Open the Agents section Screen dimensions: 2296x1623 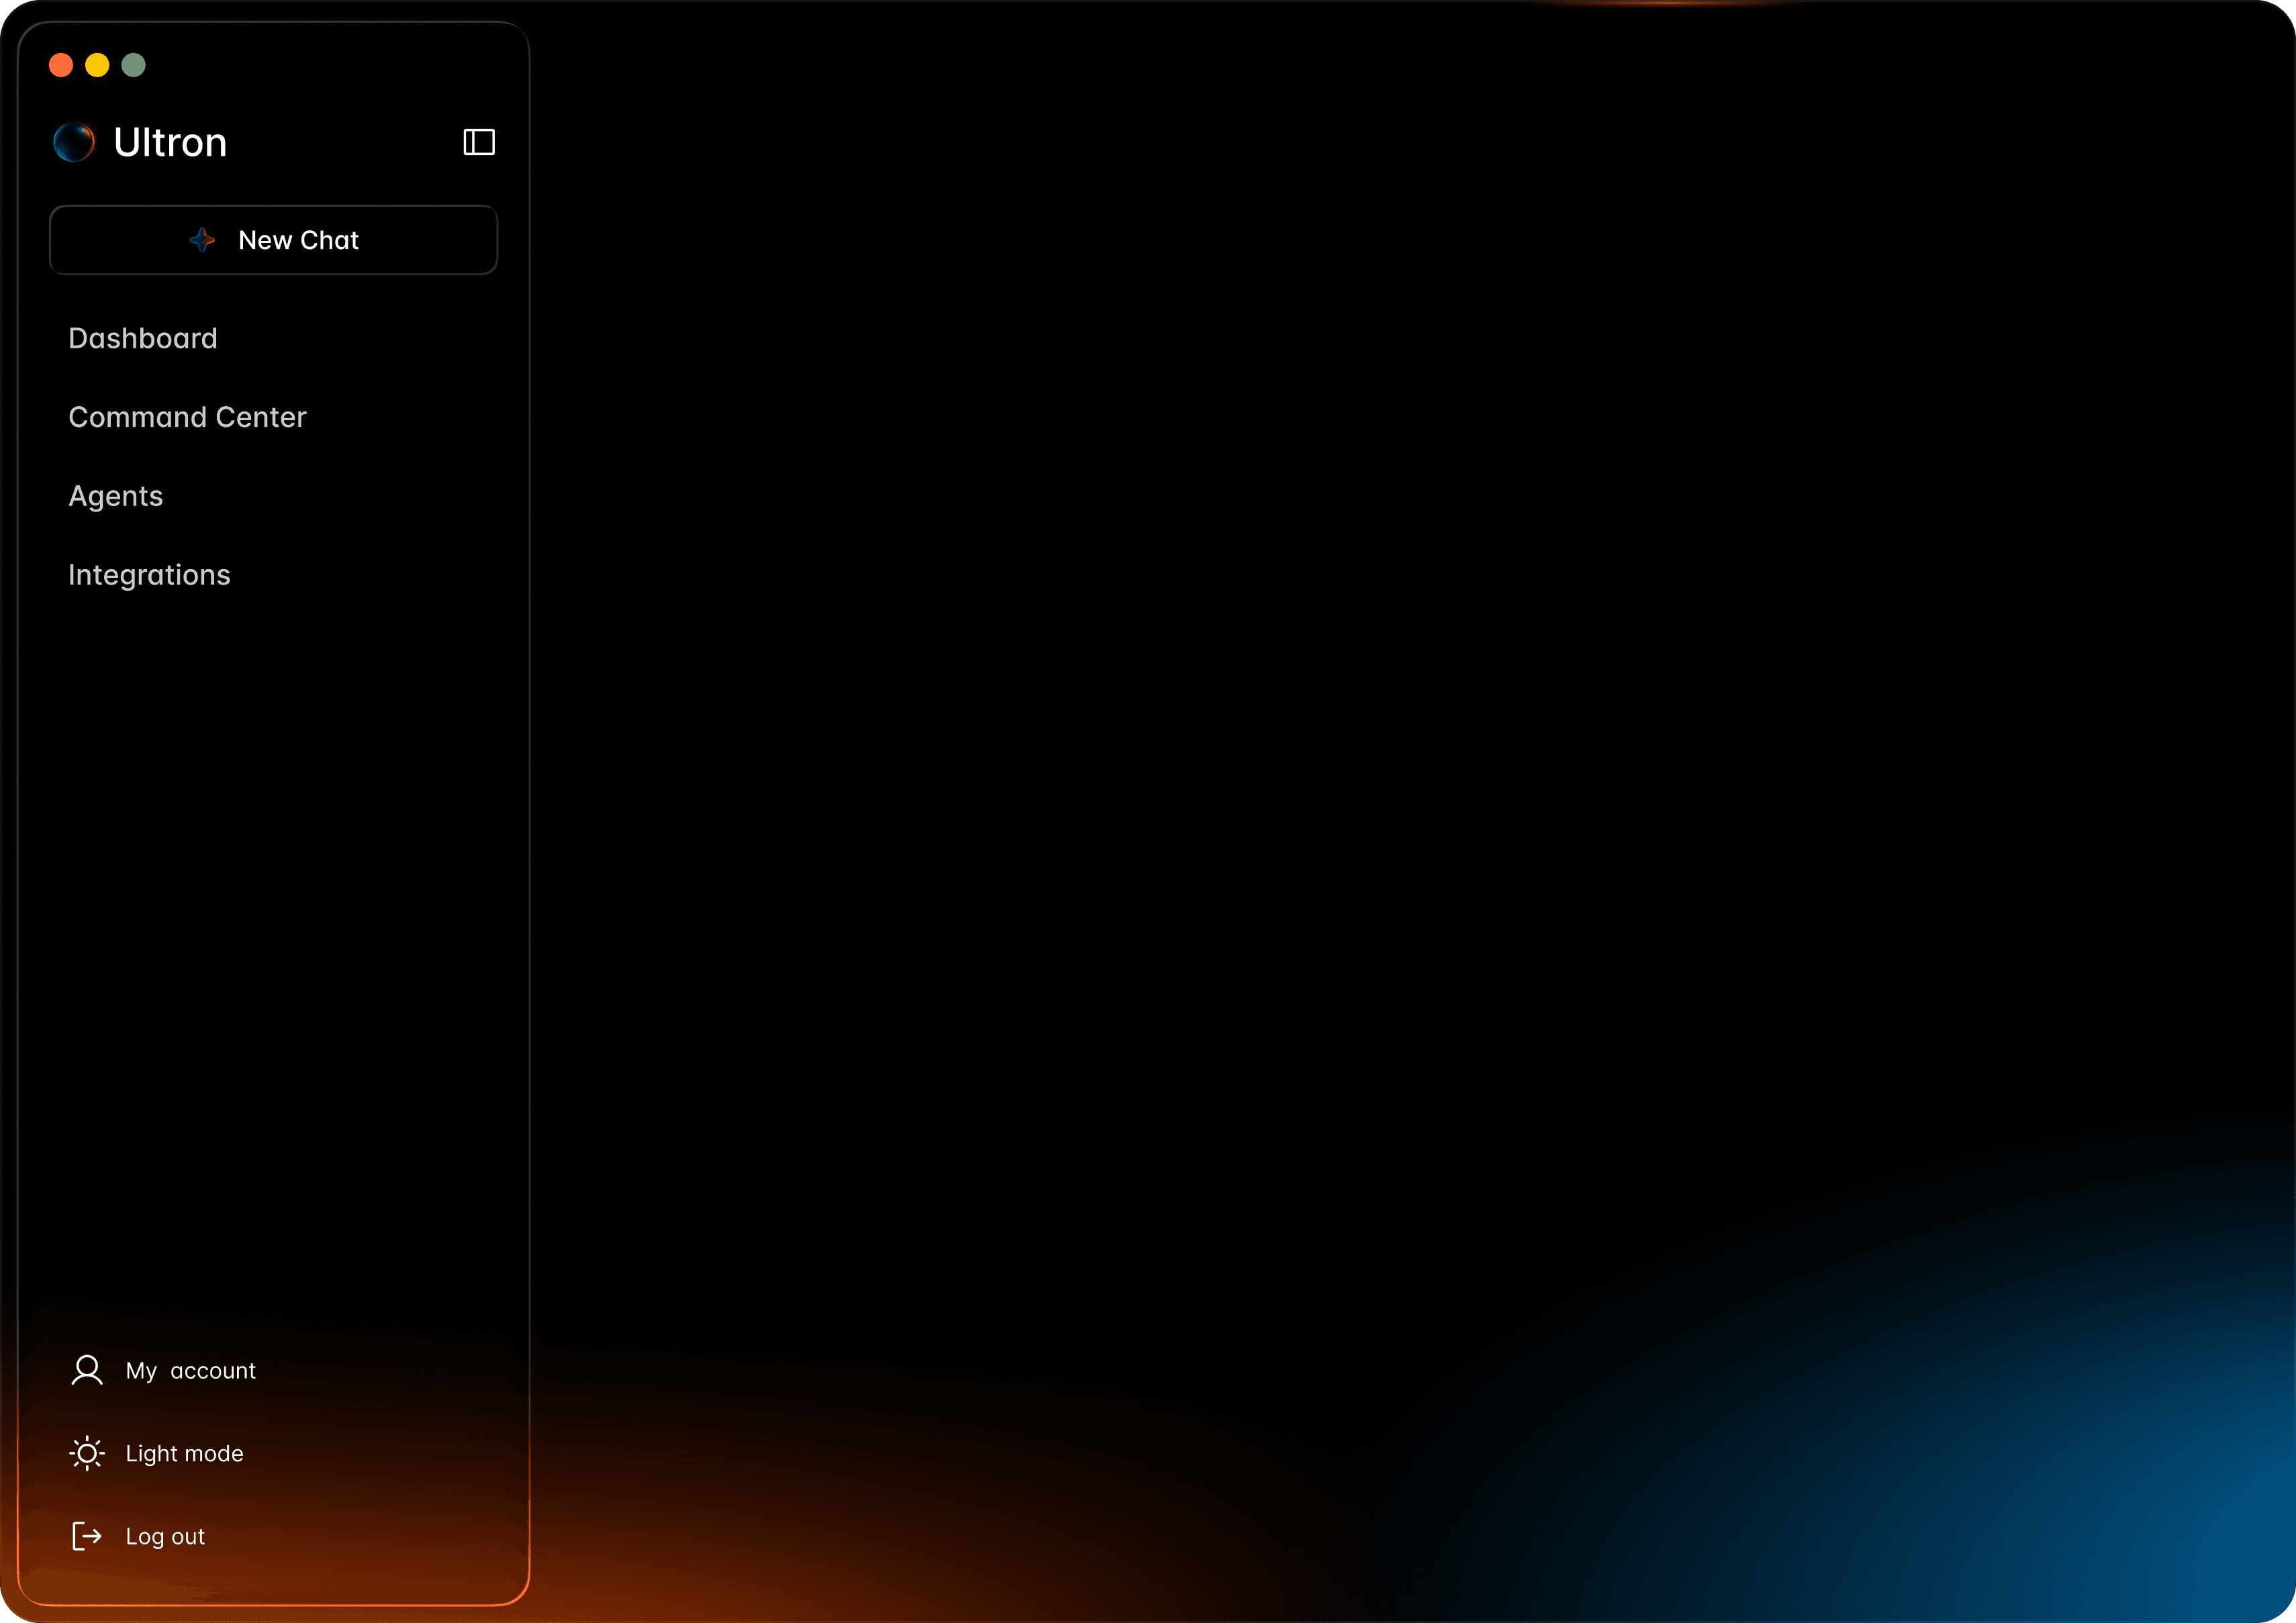point(115,496)
